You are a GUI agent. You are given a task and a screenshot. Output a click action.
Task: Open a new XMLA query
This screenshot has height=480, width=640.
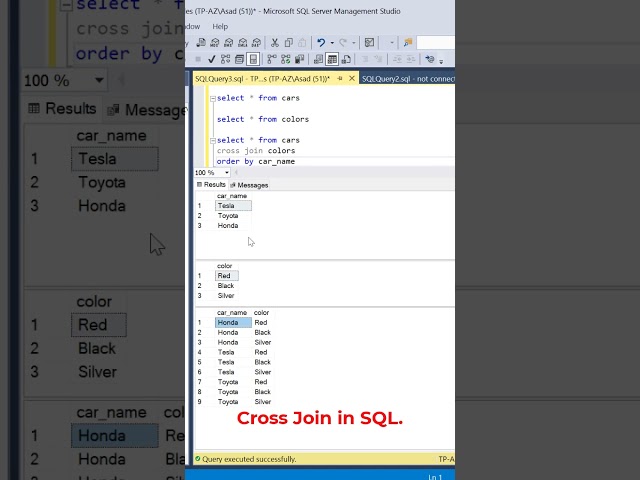click(242, 42)
